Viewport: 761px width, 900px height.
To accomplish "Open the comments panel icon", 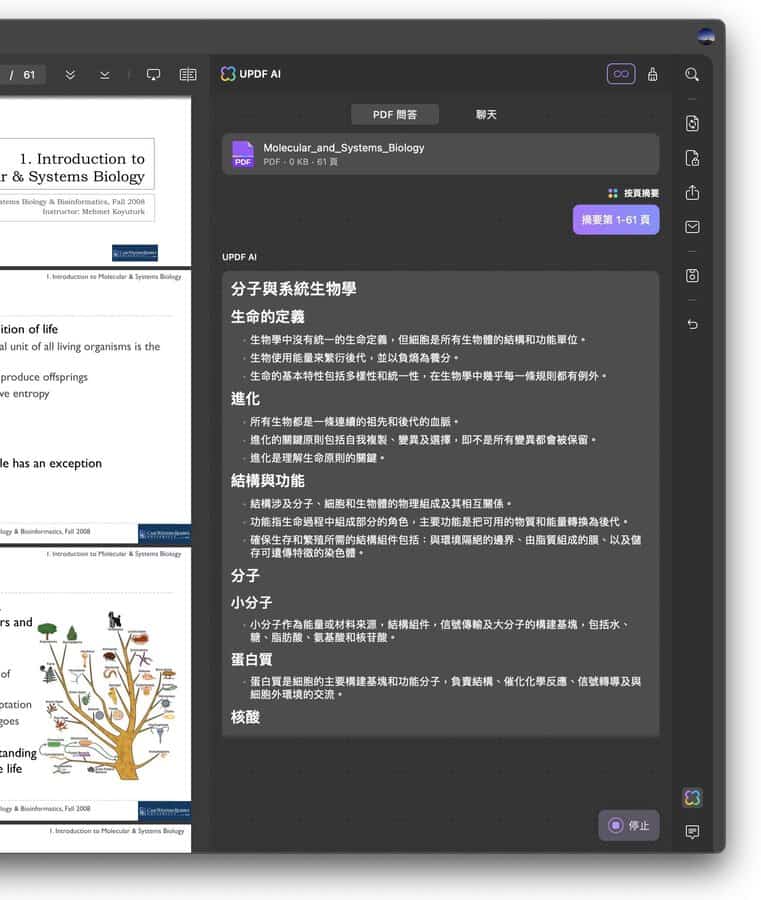I will click(x=692, y=832).
